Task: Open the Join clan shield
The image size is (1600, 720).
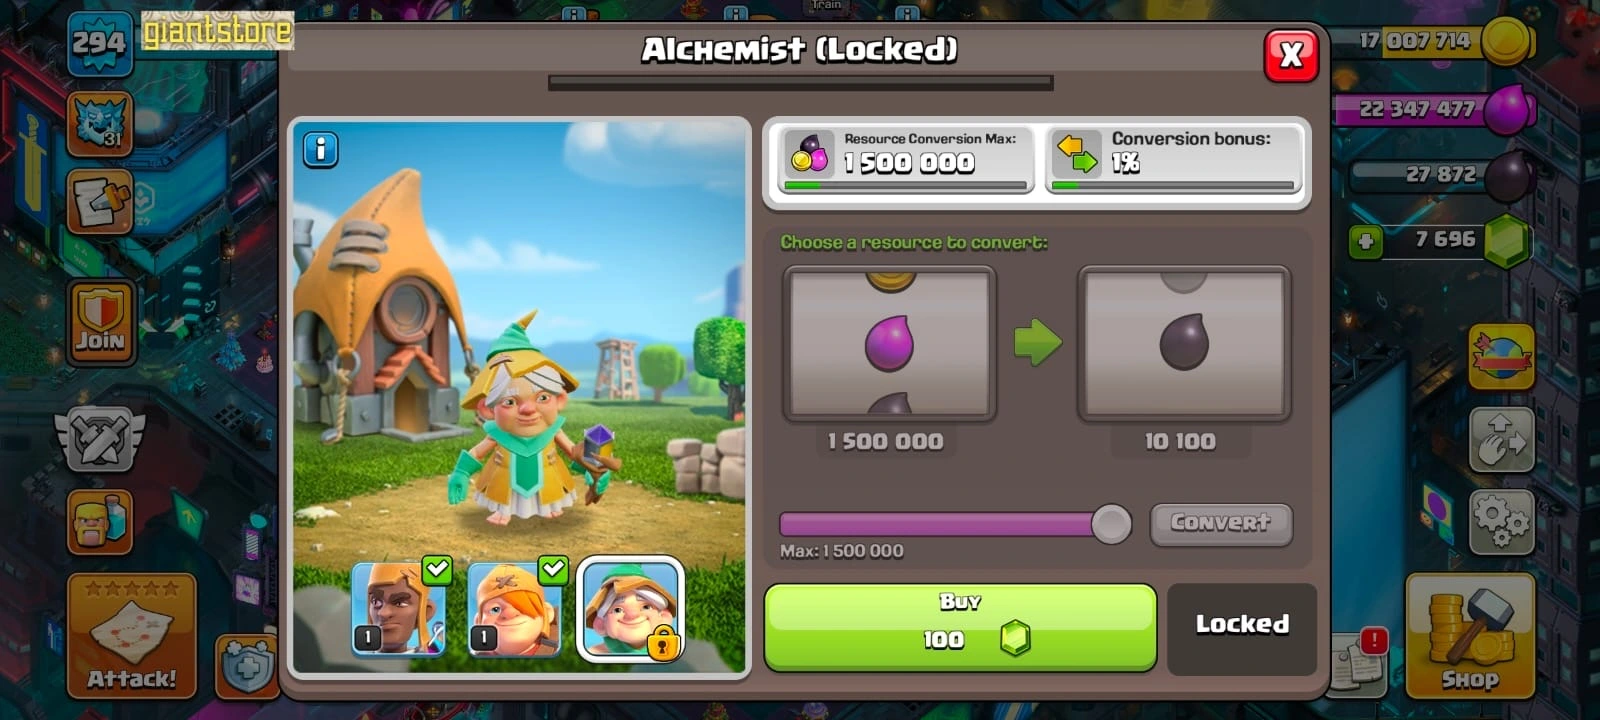Action: click(100, 322)
